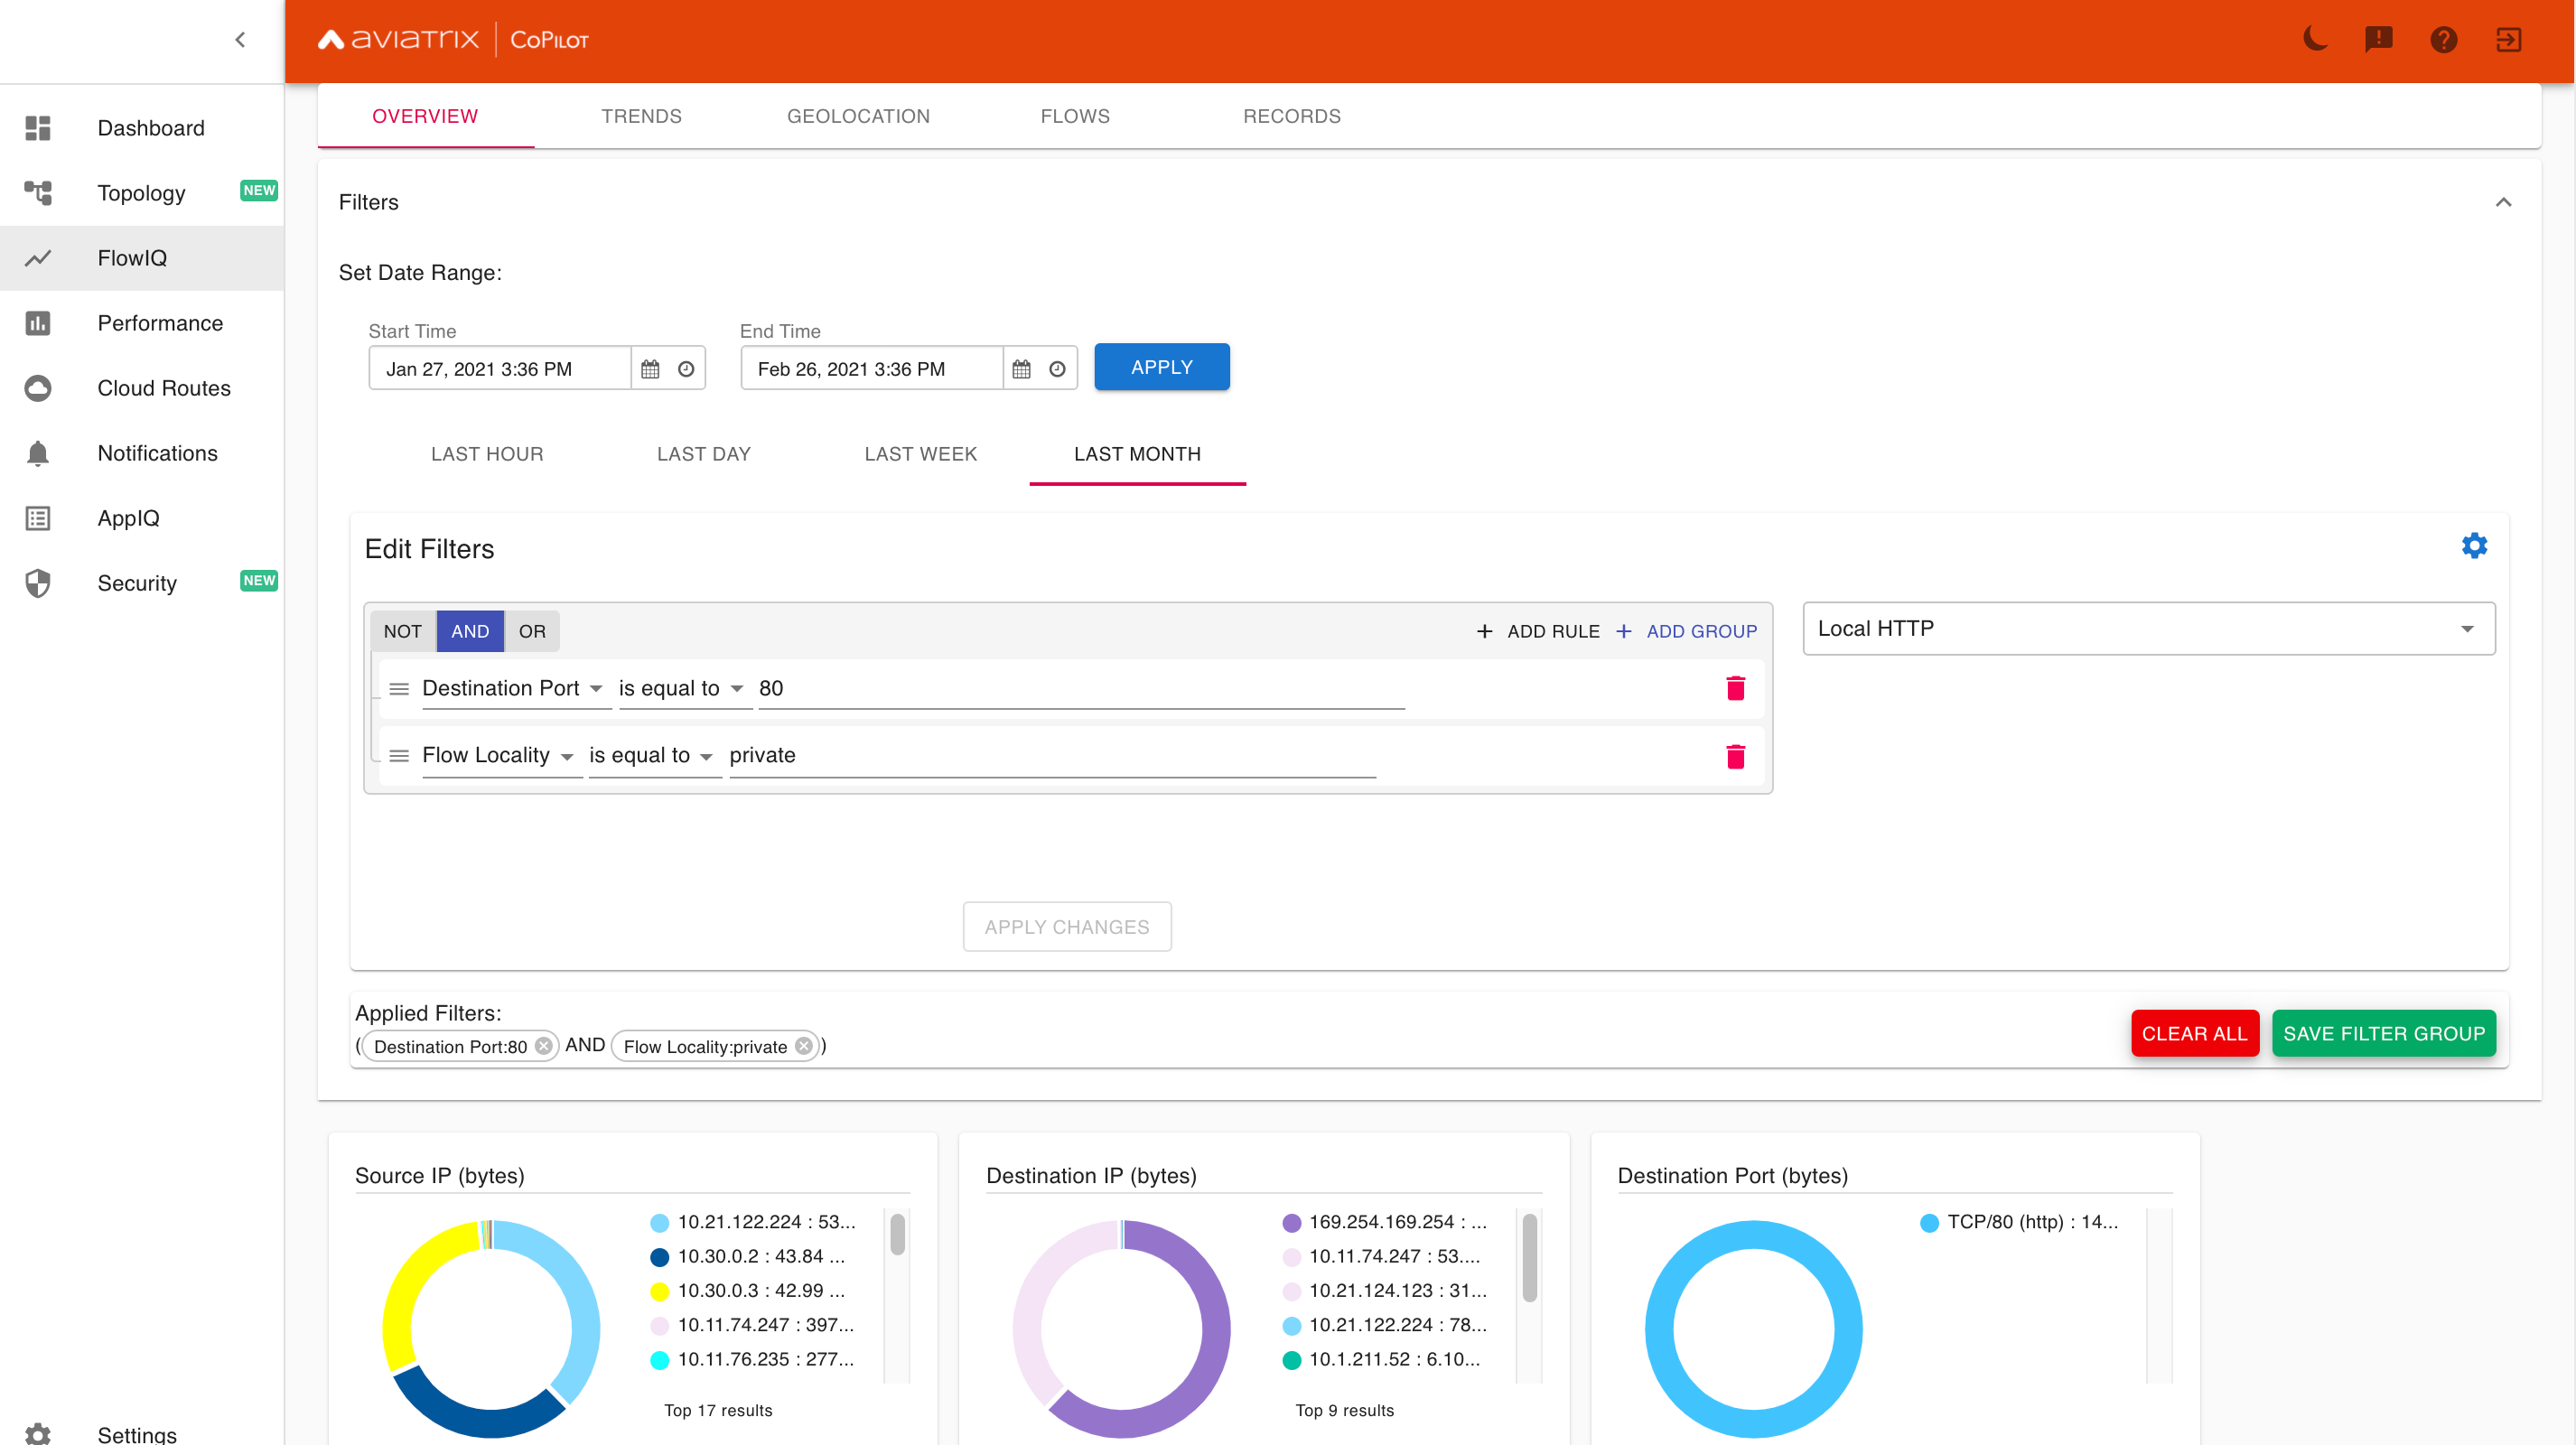
Task: Collapse the sidebar with the left chevron
Action: (x=240, y=40)
